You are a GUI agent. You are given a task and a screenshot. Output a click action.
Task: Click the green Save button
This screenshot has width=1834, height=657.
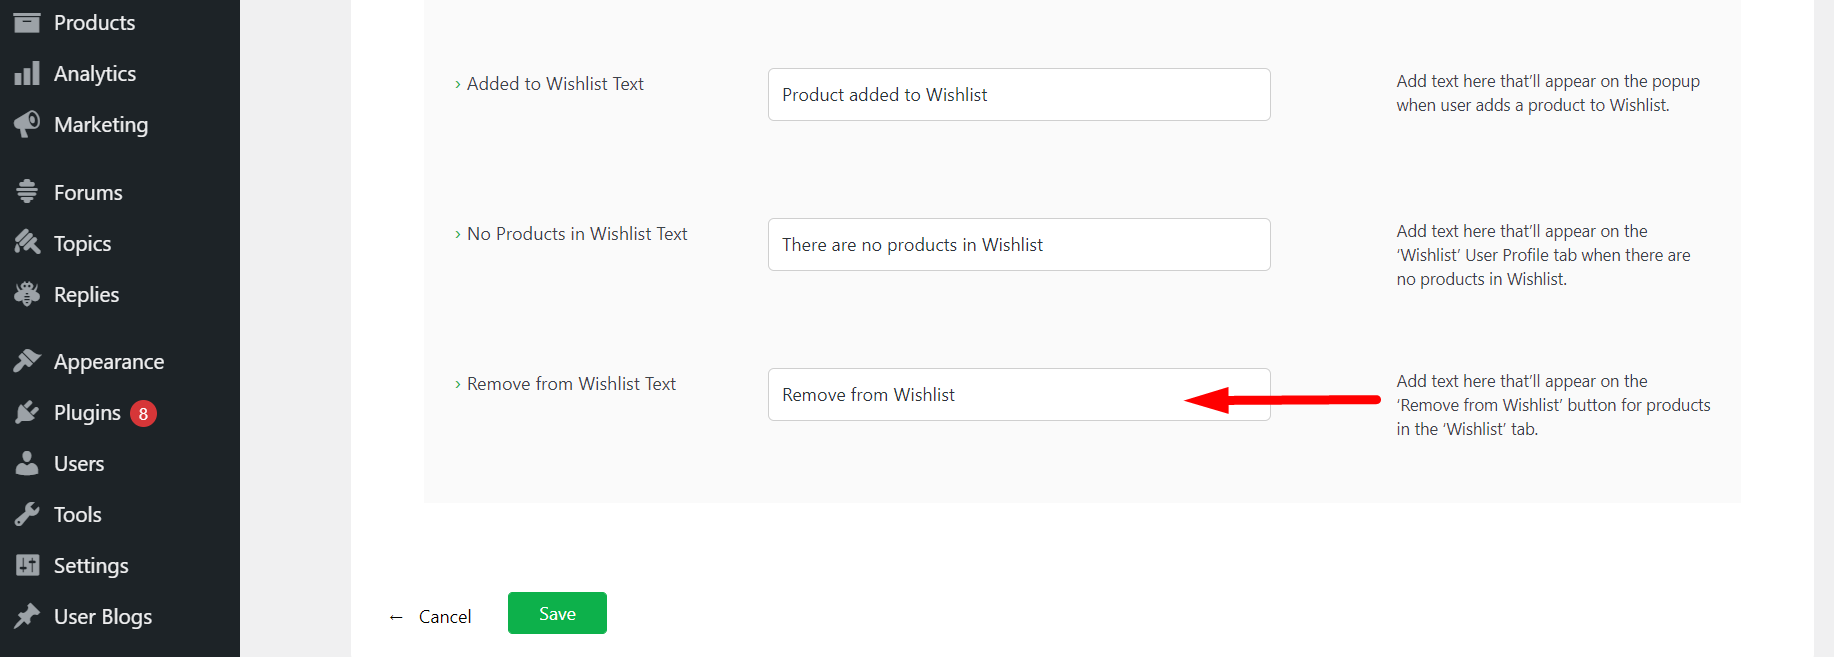[557, 612]
